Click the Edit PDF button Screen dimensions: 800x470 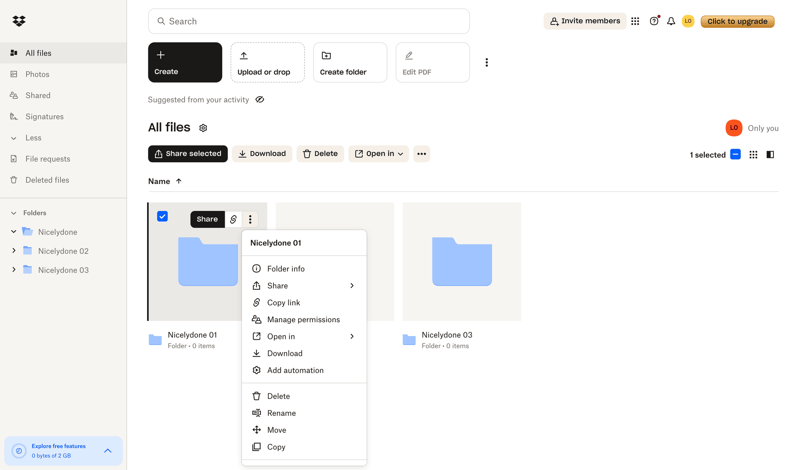433,62
